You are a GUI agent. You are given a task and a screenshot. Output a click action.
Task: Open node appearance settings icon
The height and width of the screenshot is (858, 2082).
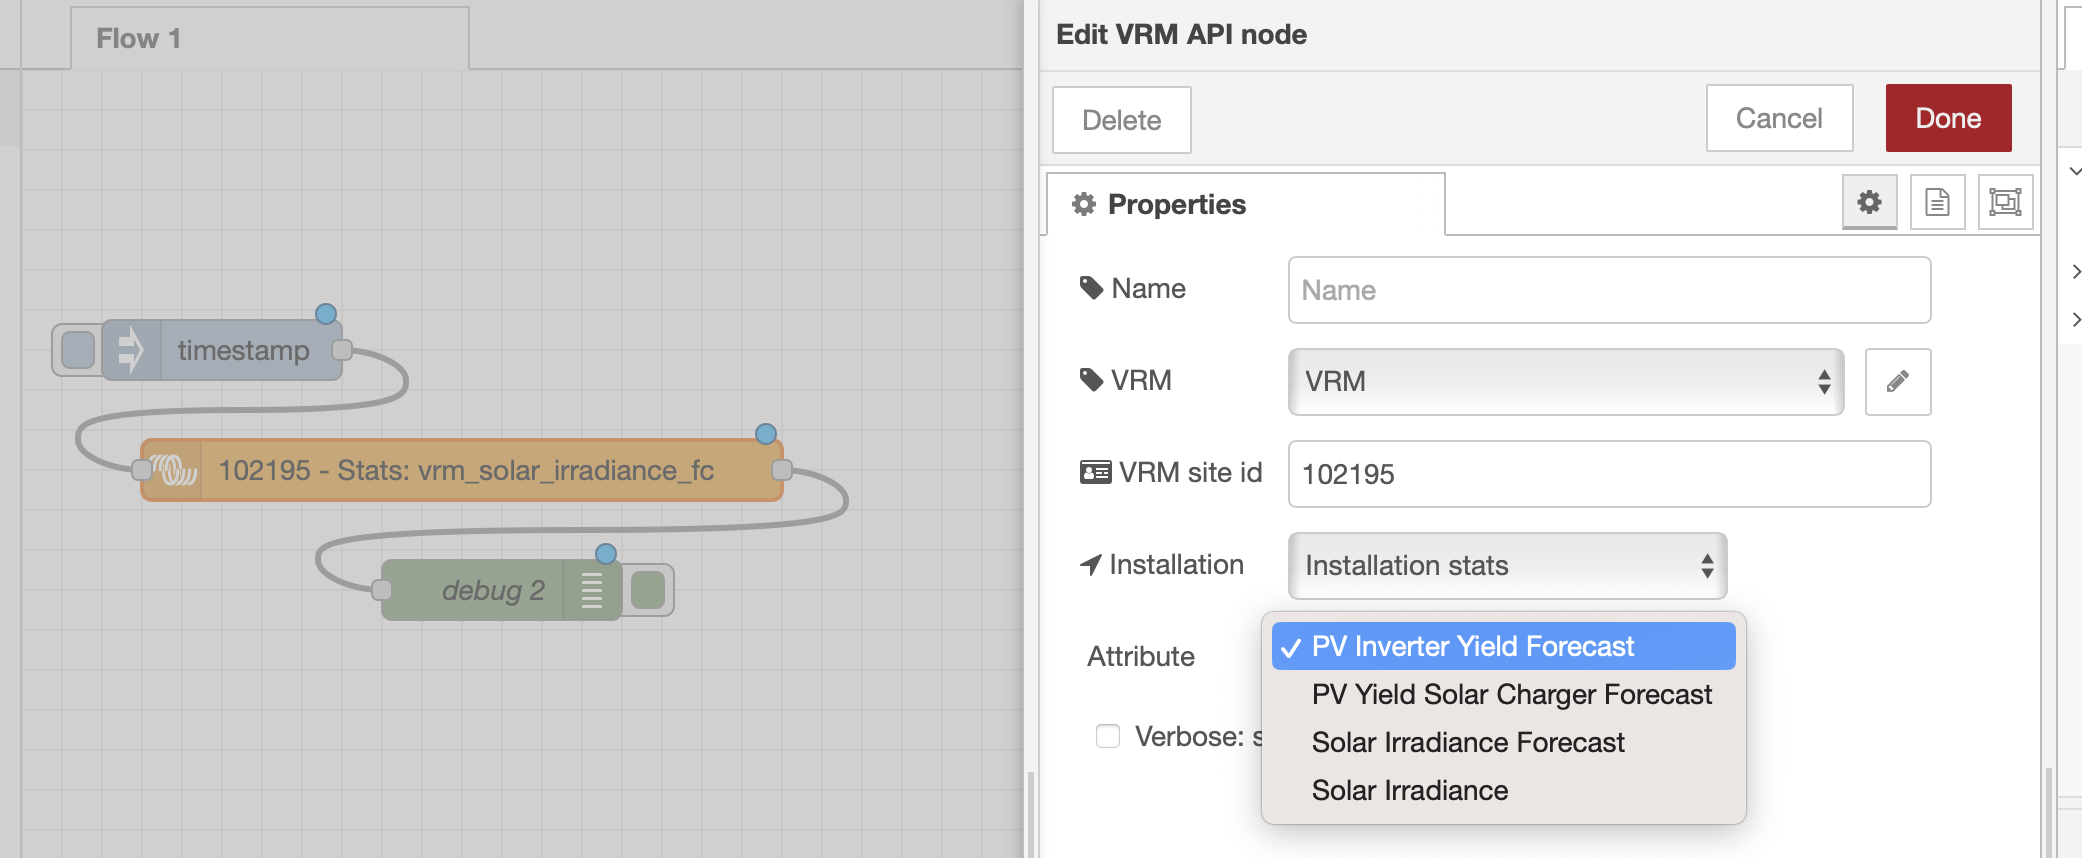pyautogui.click(x=2005, y=202)
